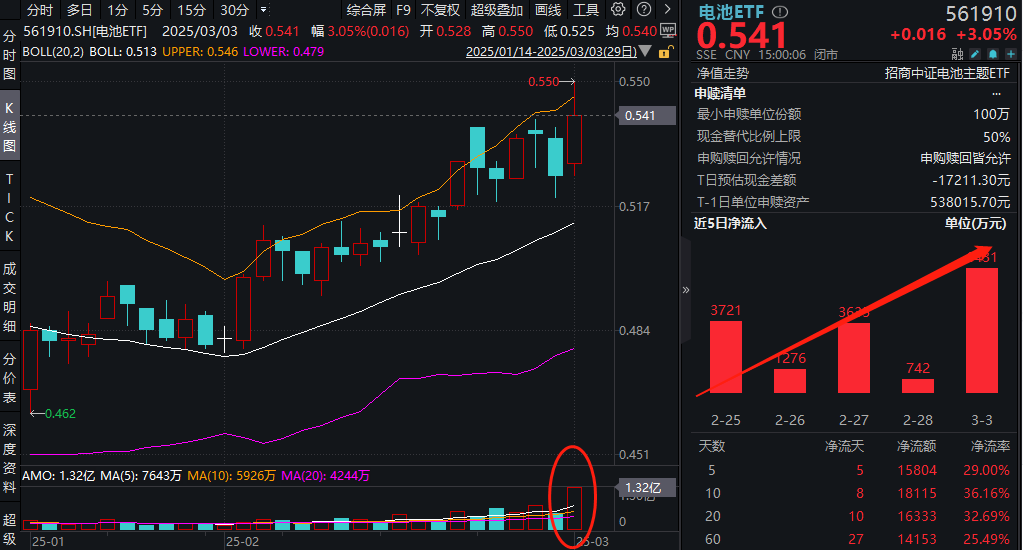Click the 1.32亿 volume axis marker
The width and height of the screenshot is (1023, 550).
point(646,488)
